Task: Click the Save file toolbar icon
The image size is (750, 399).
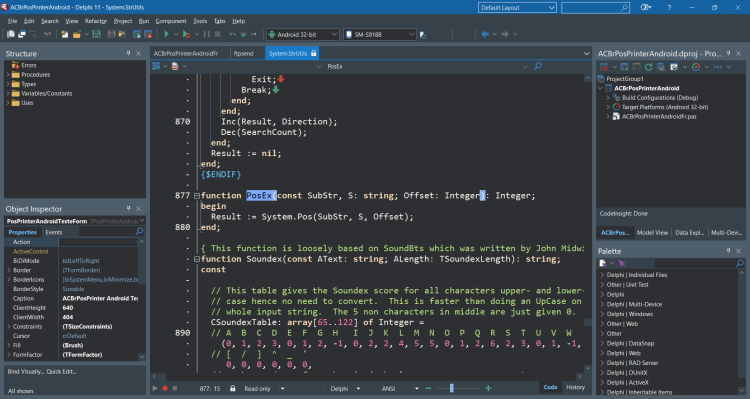Action: 96,34
